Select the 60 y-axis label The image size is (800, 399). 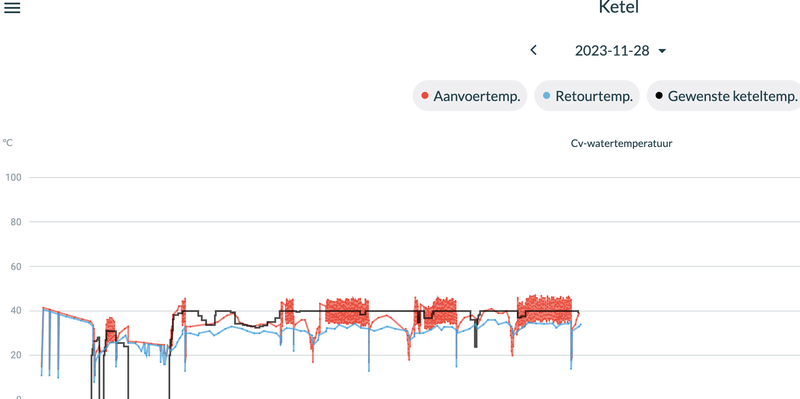[15, 266]
